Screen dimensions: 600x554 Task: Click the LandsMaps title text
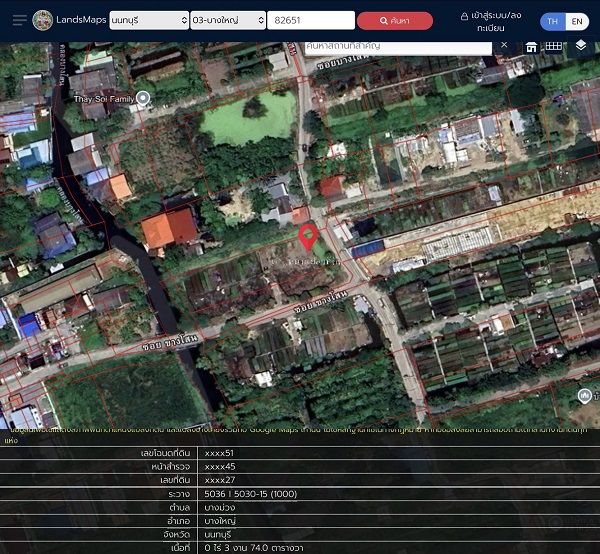click(83, 21)
